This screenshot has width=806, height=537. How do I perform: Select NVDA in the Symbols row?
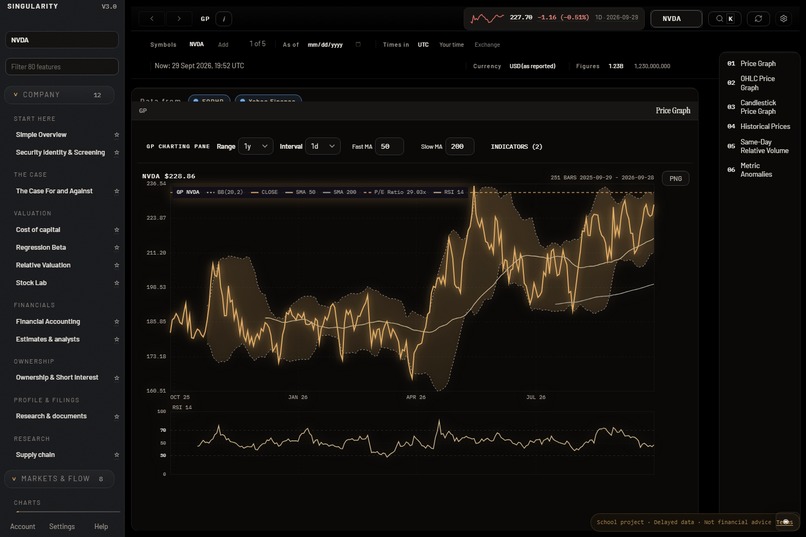[196, 44]
